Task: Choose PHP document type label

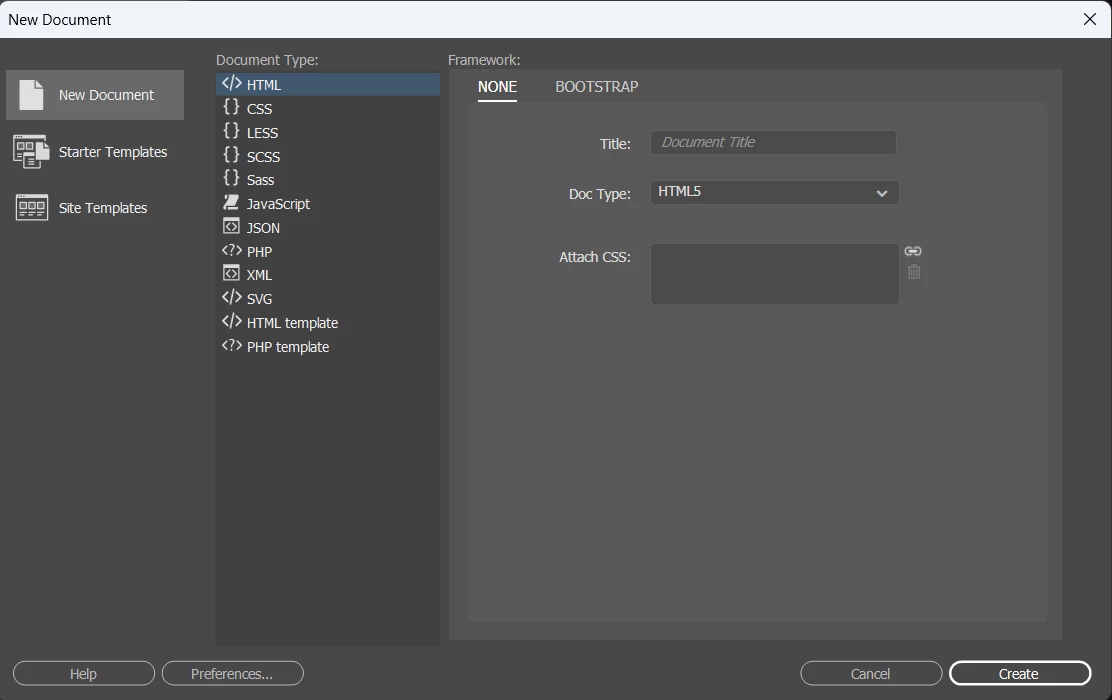Action: [x=260, y=252]
